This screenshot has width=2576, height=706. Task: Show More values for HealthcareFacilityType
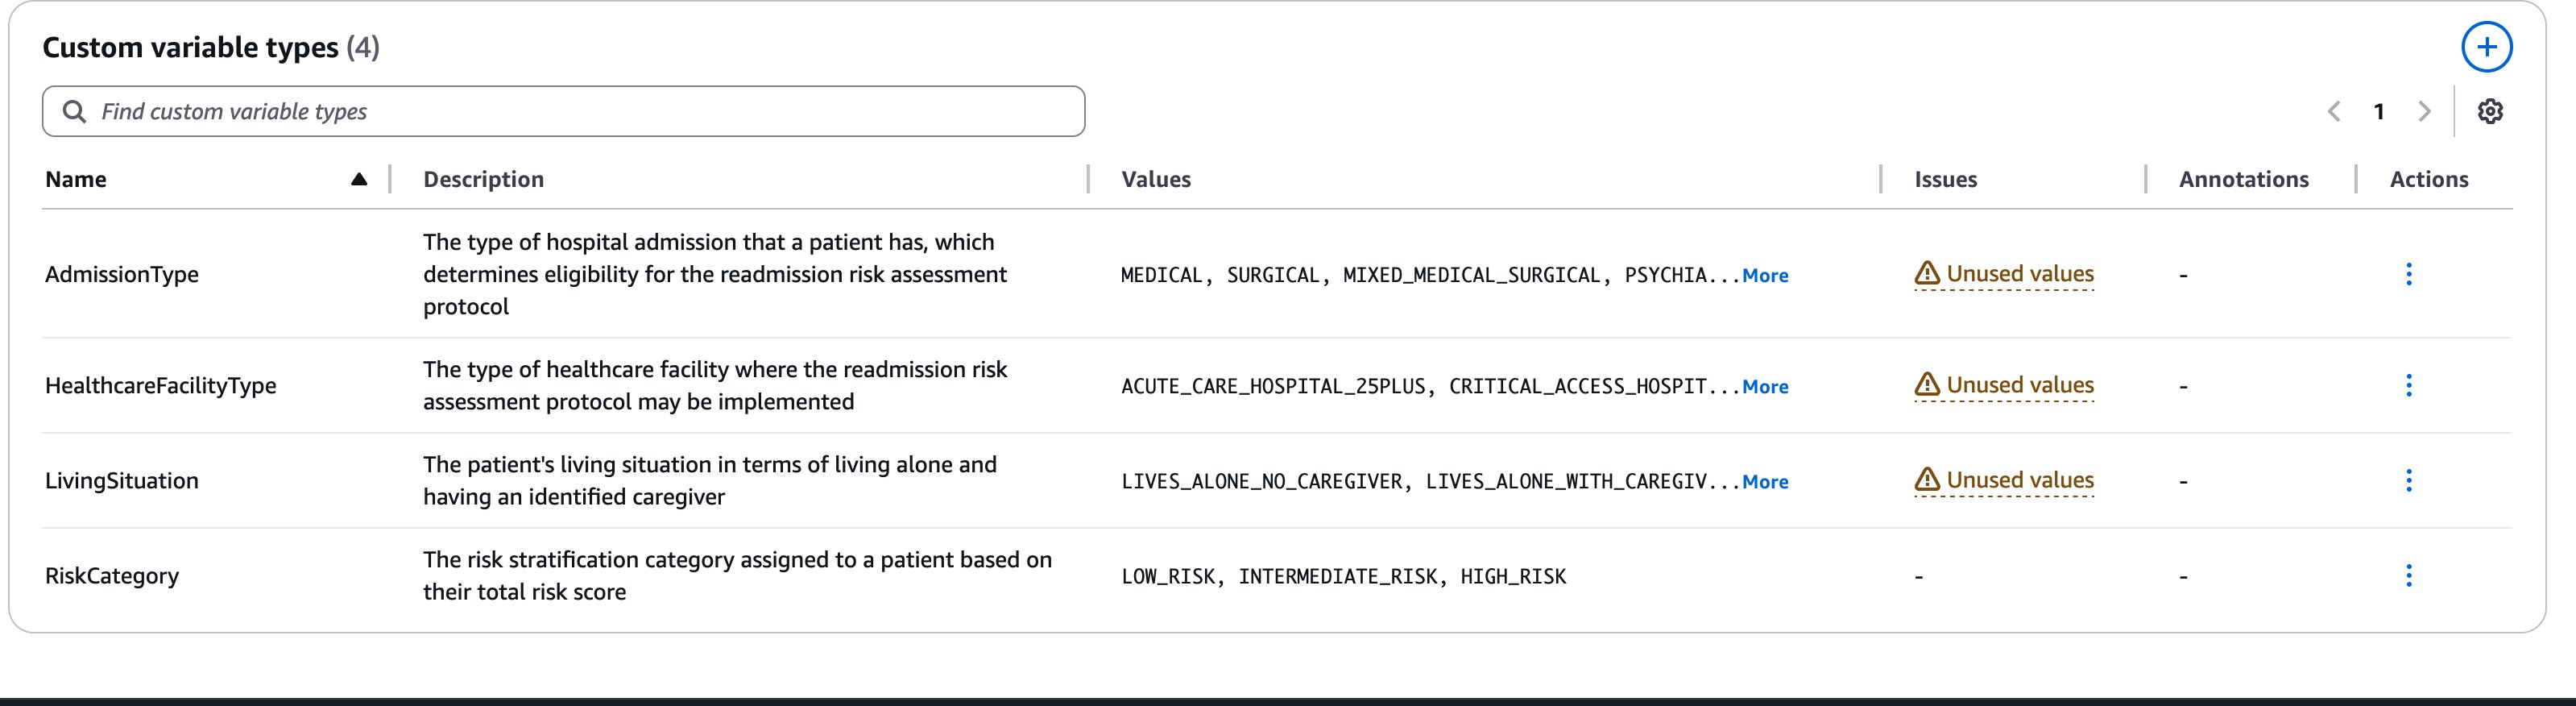1765,386
